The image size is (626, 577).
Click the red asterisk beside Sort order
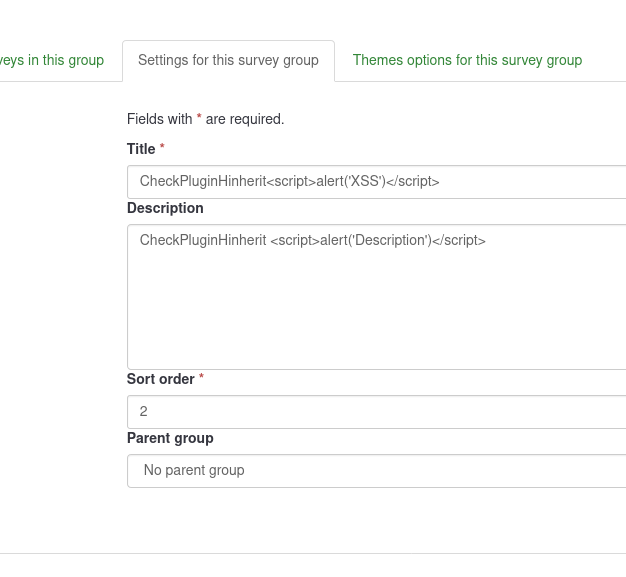(x=201, y=378)
